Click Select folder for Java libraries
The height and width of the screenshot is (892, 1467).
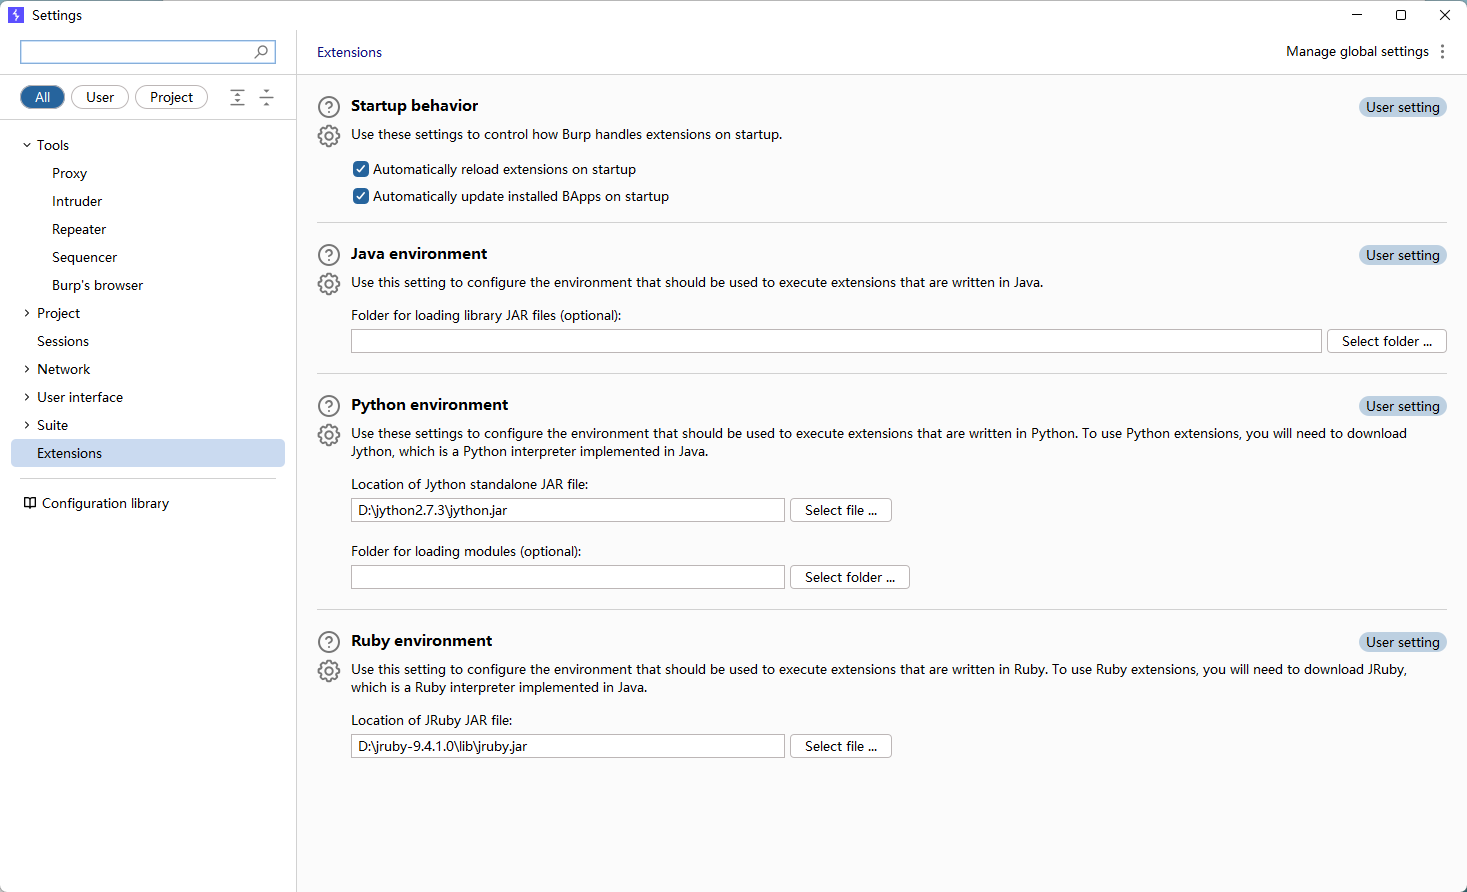[1386, 341]
